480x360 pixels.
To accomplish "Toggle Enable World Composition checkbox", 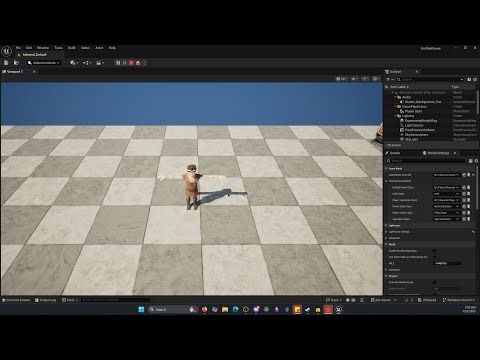I will pos(434,250).
